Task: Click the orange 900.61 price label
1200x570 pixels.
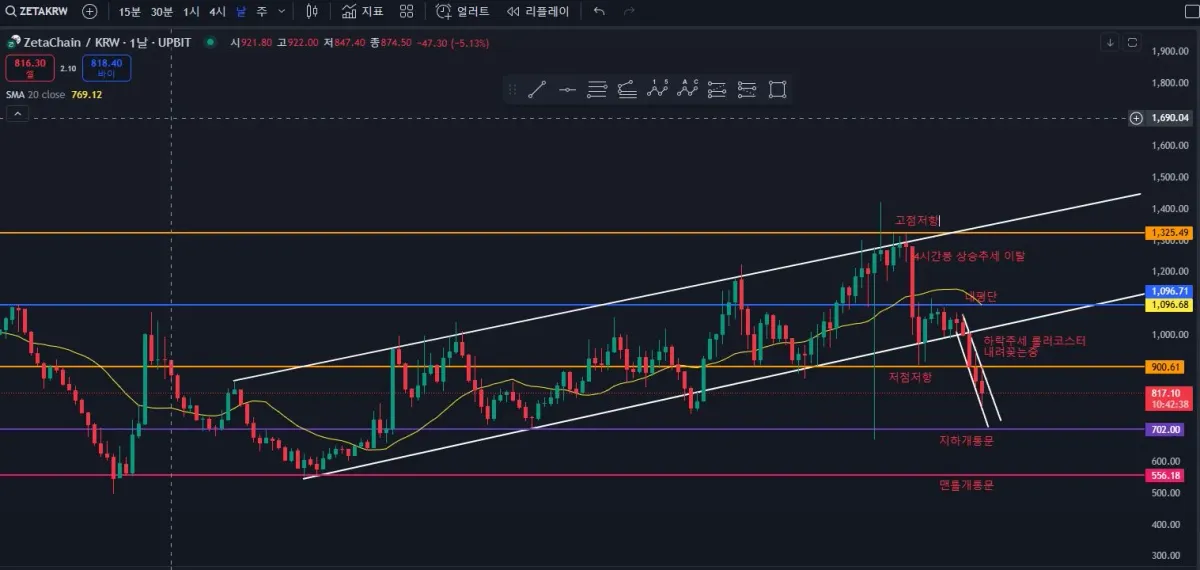Action: click(1166, 367)
